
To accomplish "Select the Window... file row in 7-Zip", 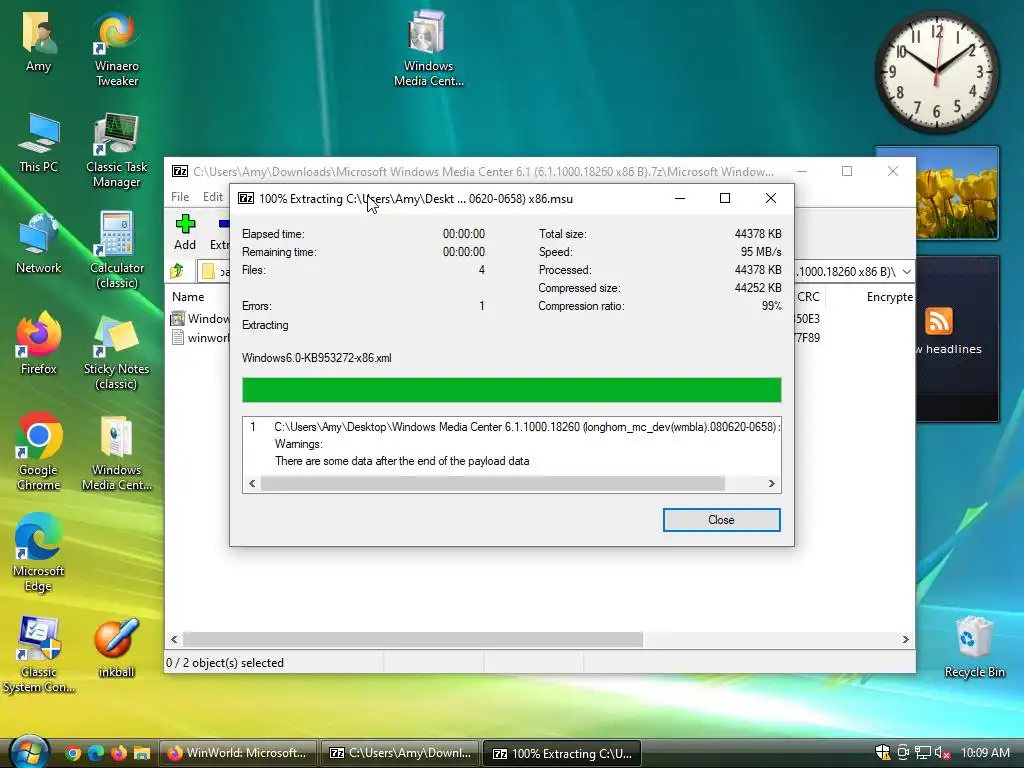I will click(x=200, y=319).
